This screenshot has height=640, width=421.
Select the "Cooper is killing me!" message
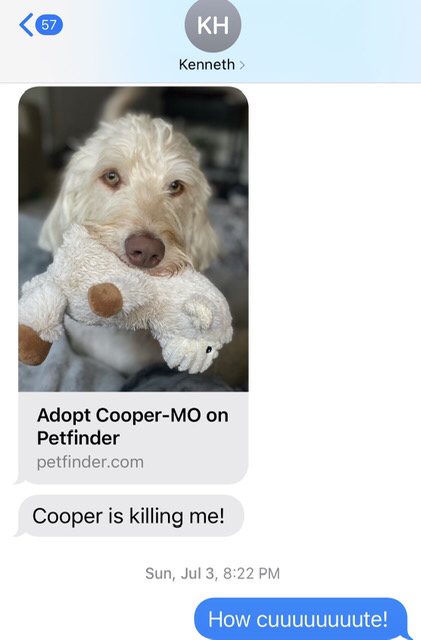tap(131, 516)
